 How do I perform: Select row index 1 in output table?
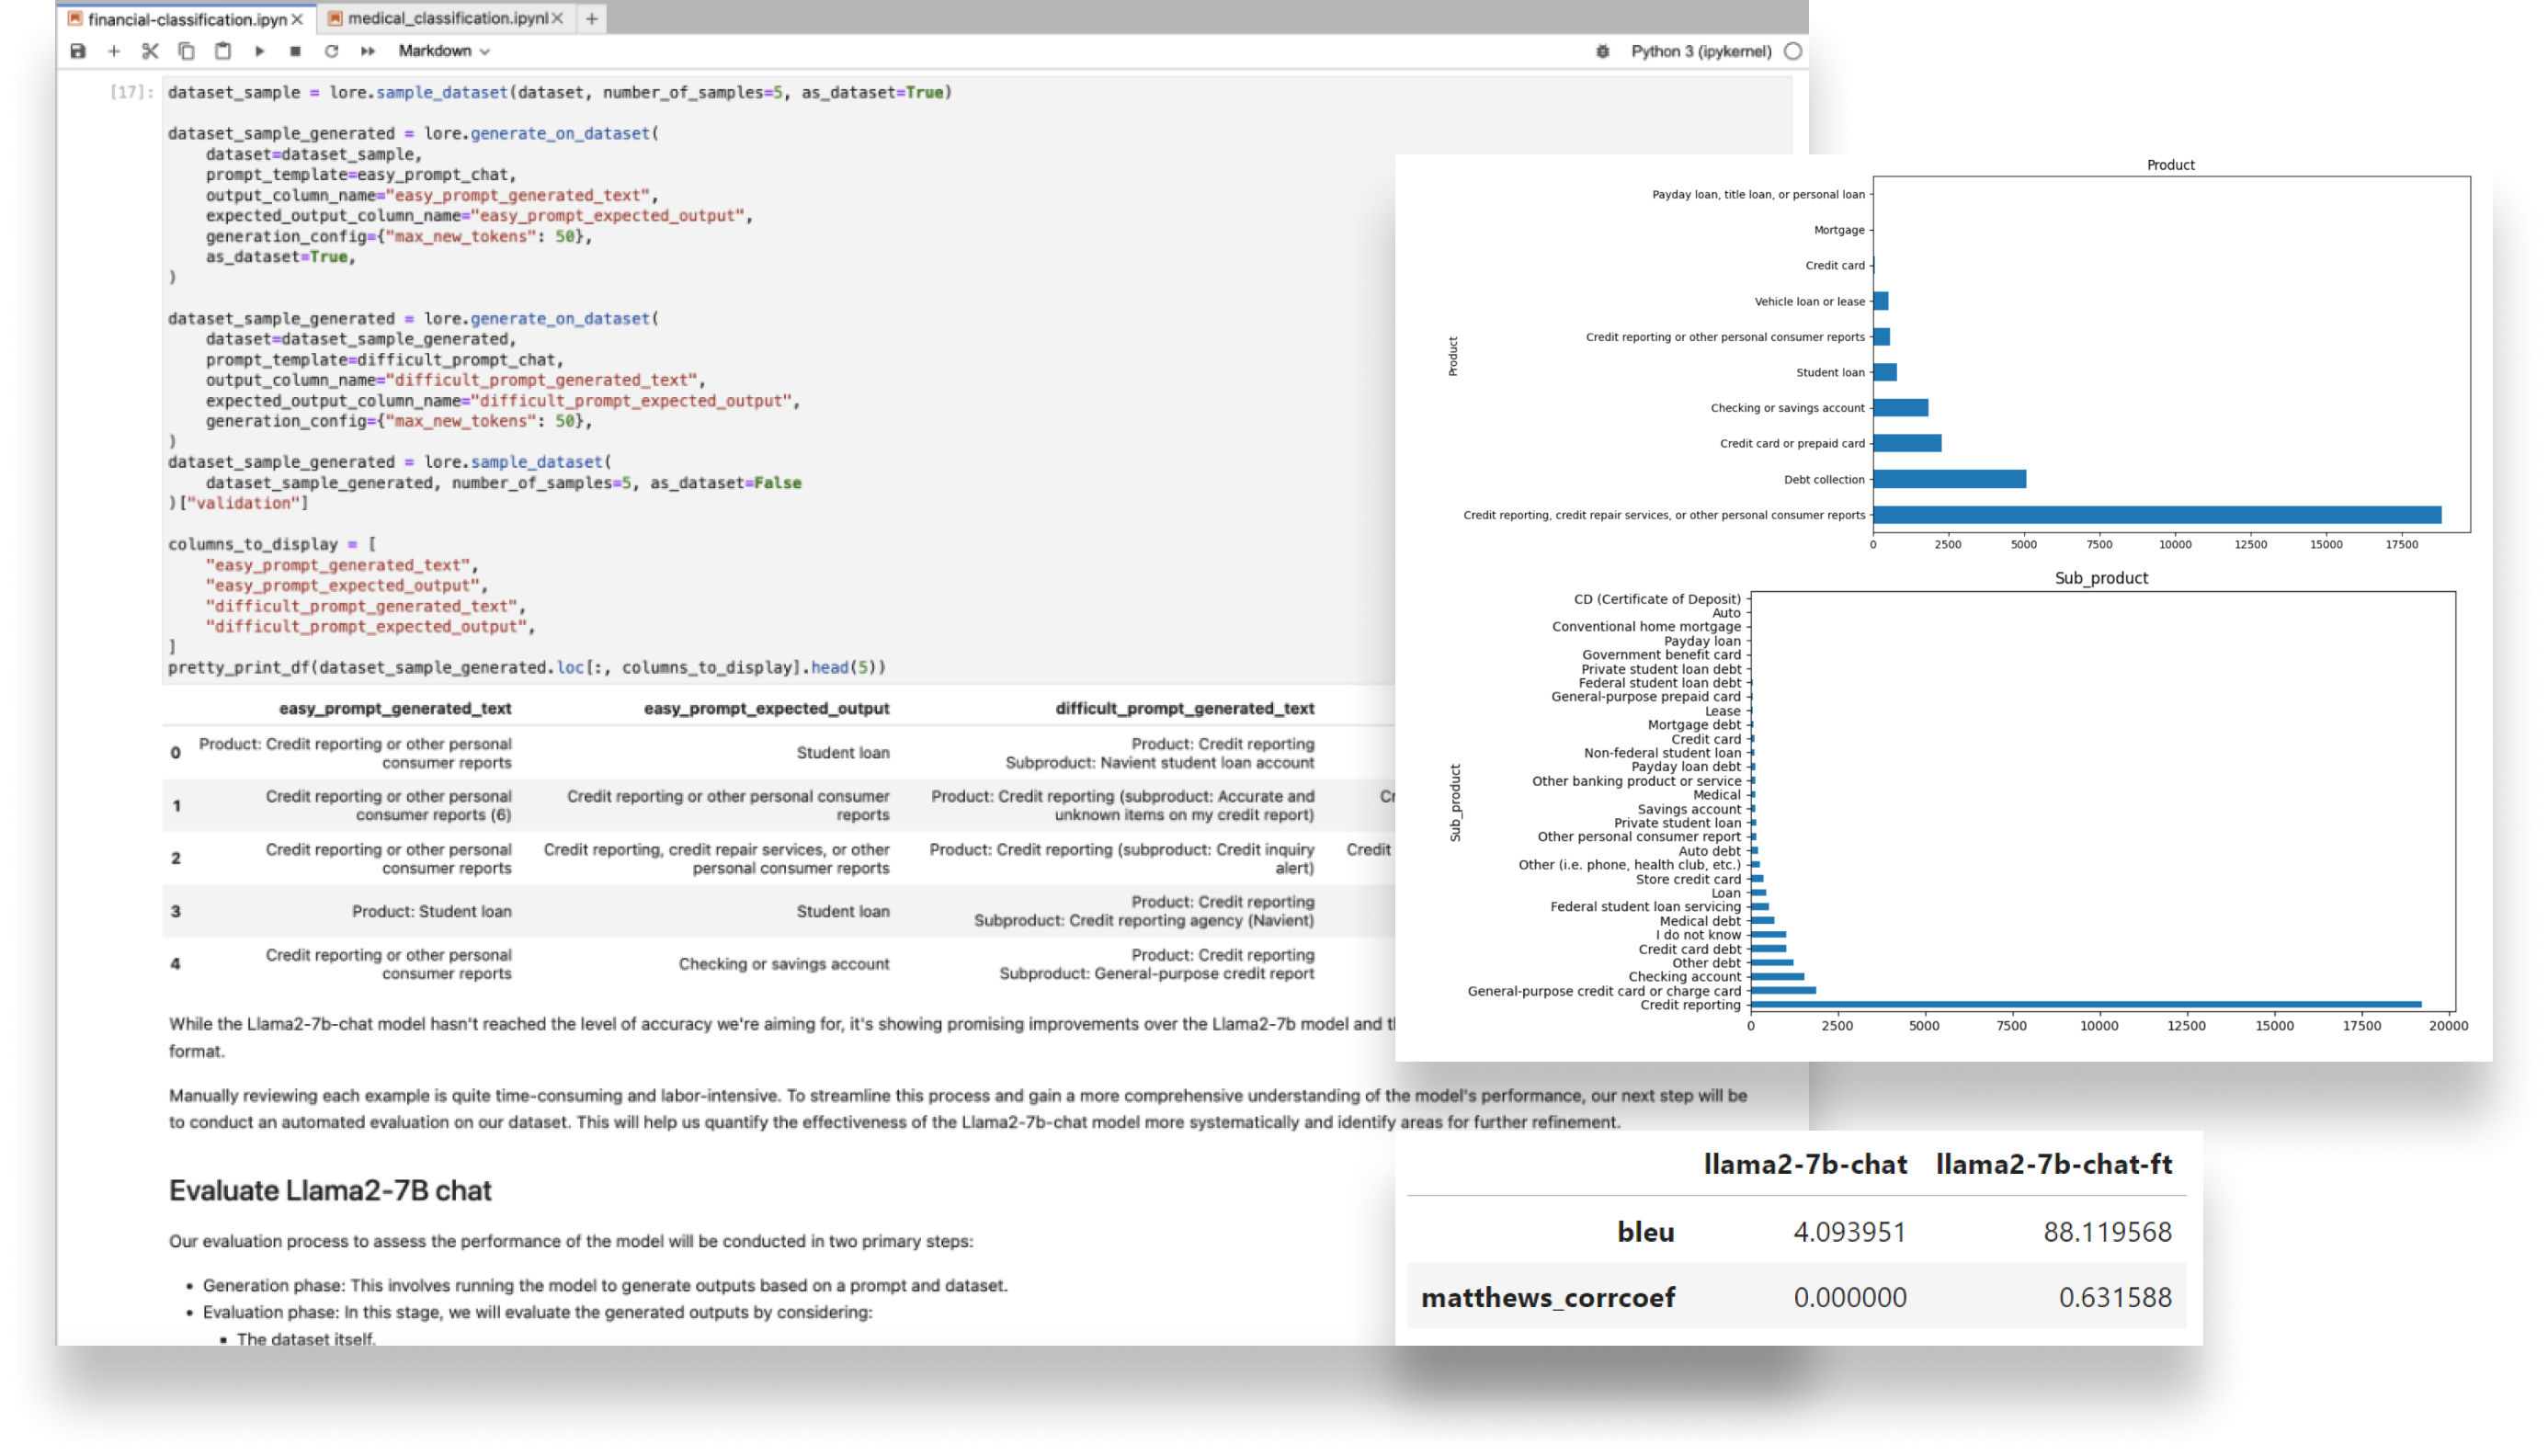point(176,806)
